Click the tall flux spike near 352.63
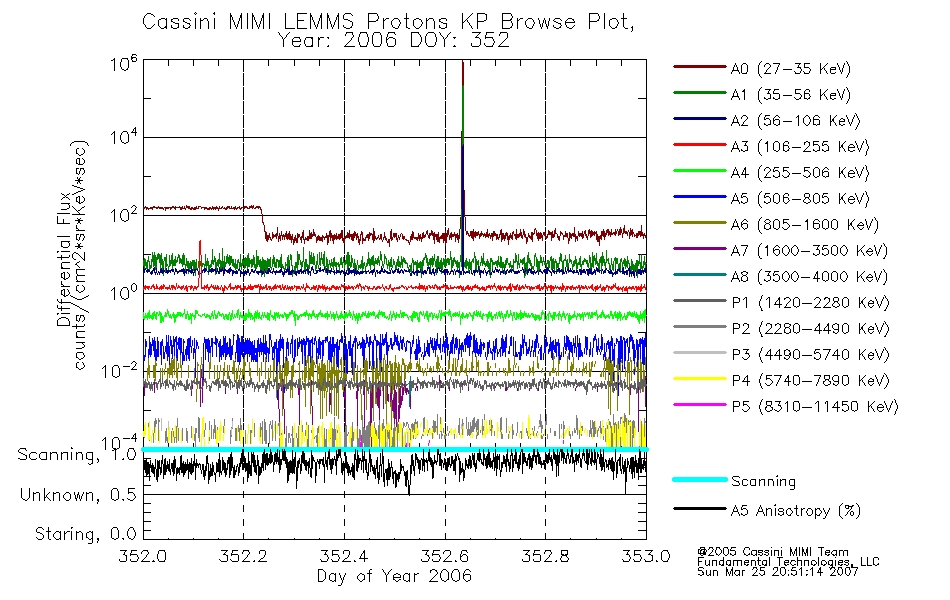 pos(463,164)
